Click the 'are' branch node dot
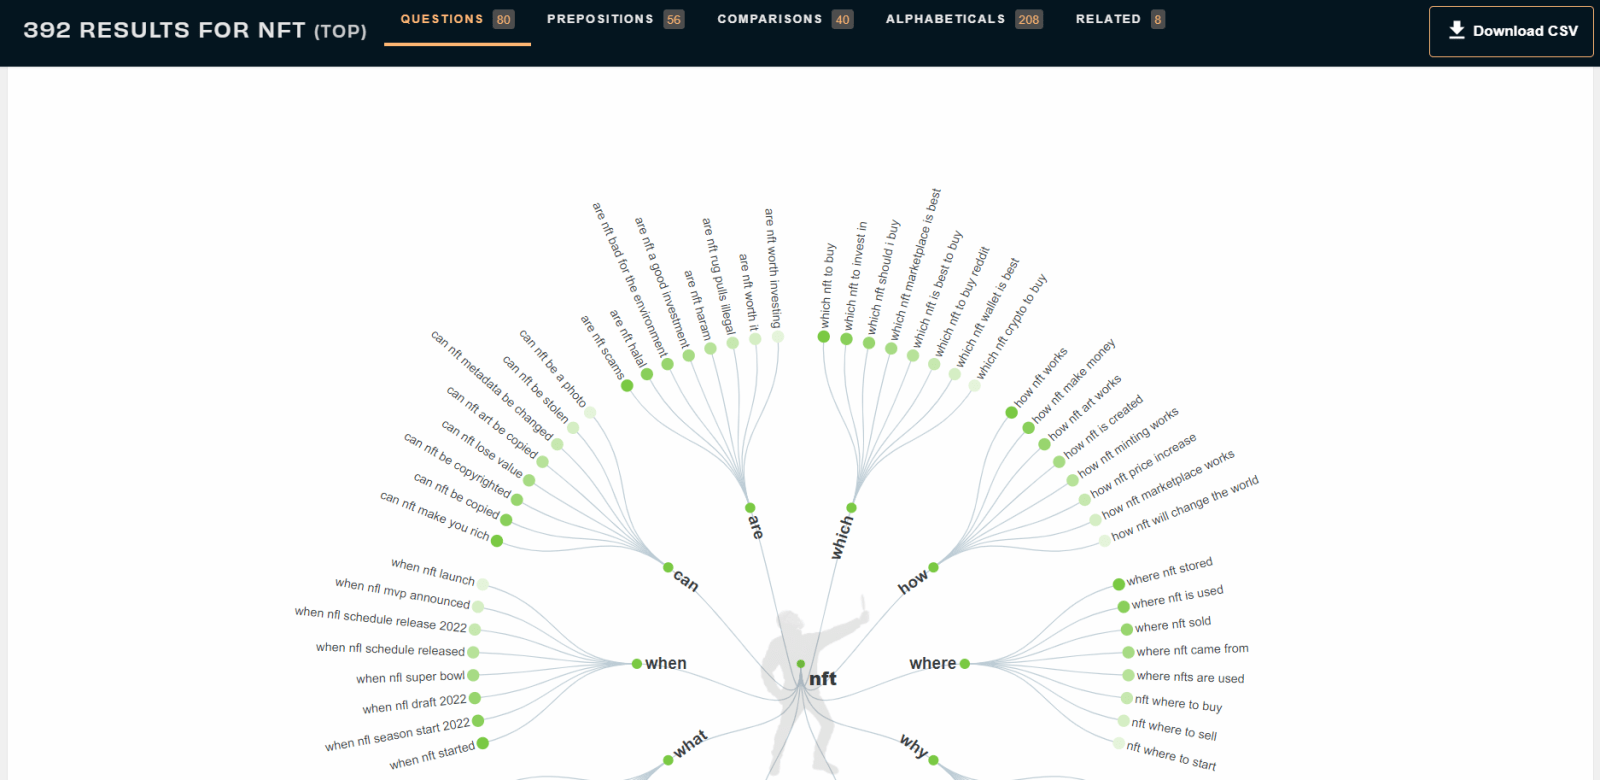 [750, 508]
